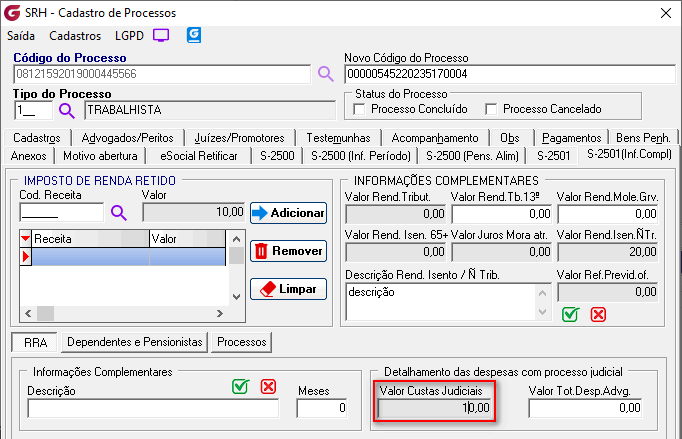This screenshot has width=682, height=439.
Task: Click the purple monitor icon in menu bar
Action: 161,35
